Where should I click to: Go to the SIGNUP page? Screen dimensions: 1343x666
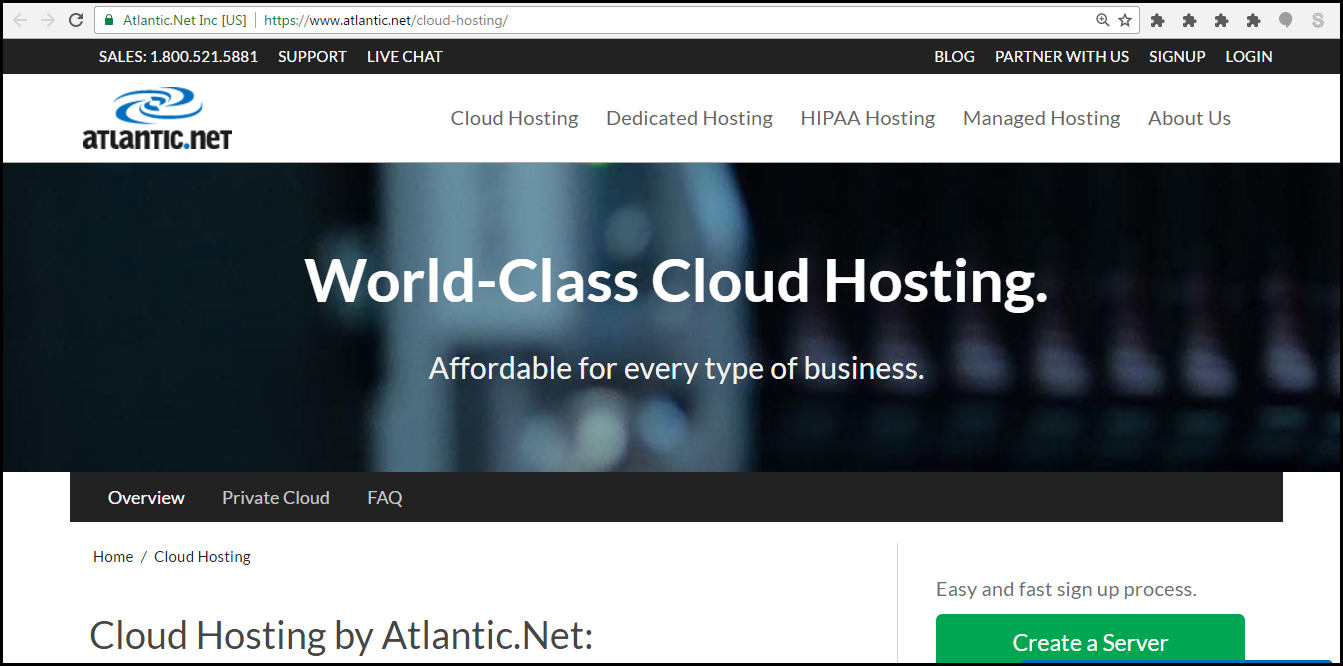tap(1177, 56)
